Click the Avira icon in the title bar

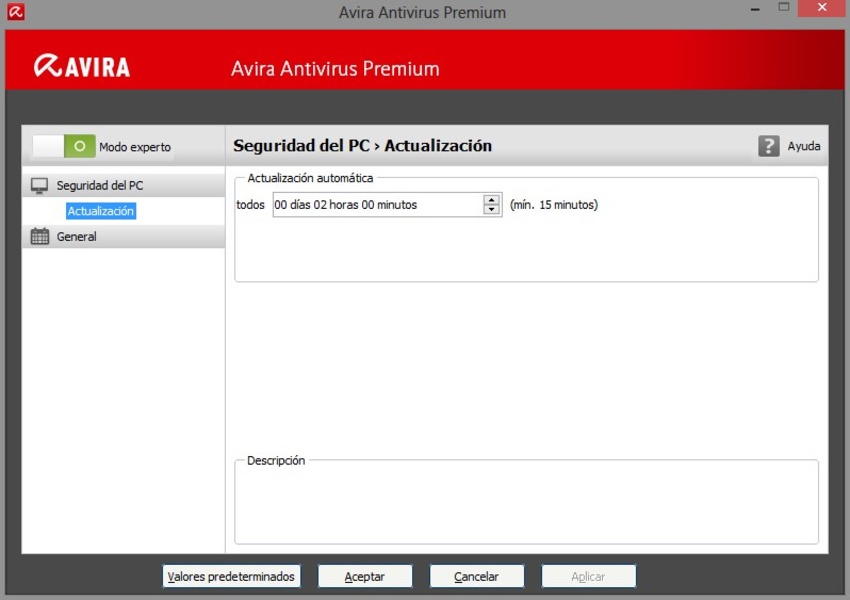(x=15, y=13)
